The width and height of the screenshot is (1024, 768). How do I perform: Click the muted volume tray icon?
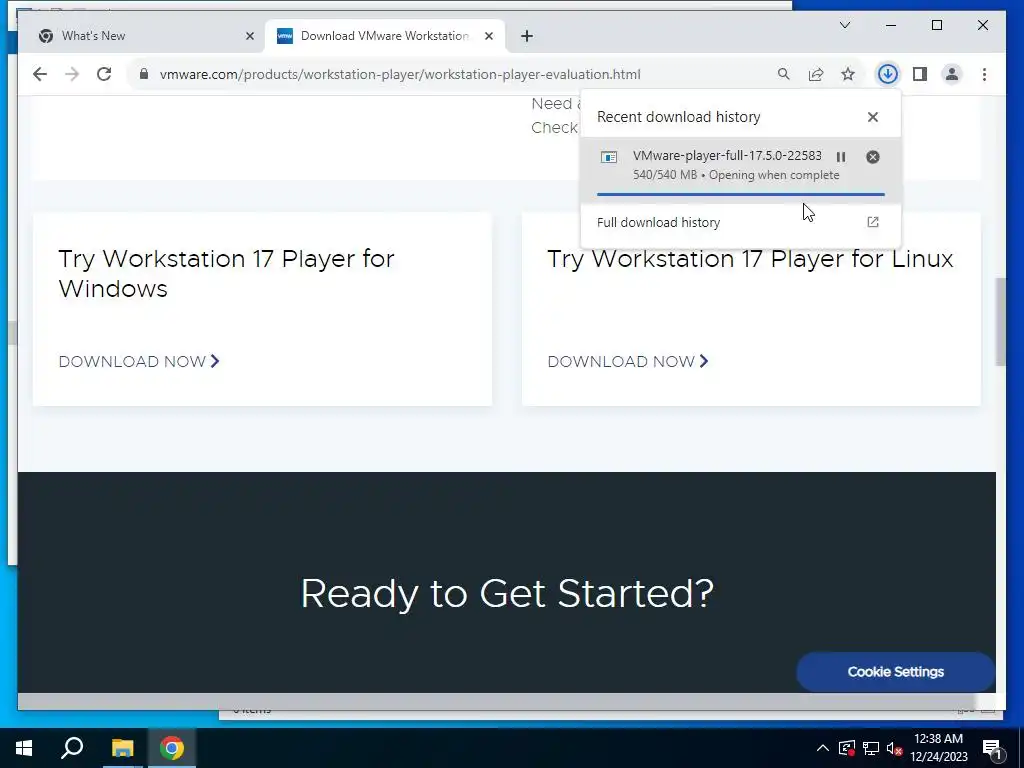pos(895,748)
